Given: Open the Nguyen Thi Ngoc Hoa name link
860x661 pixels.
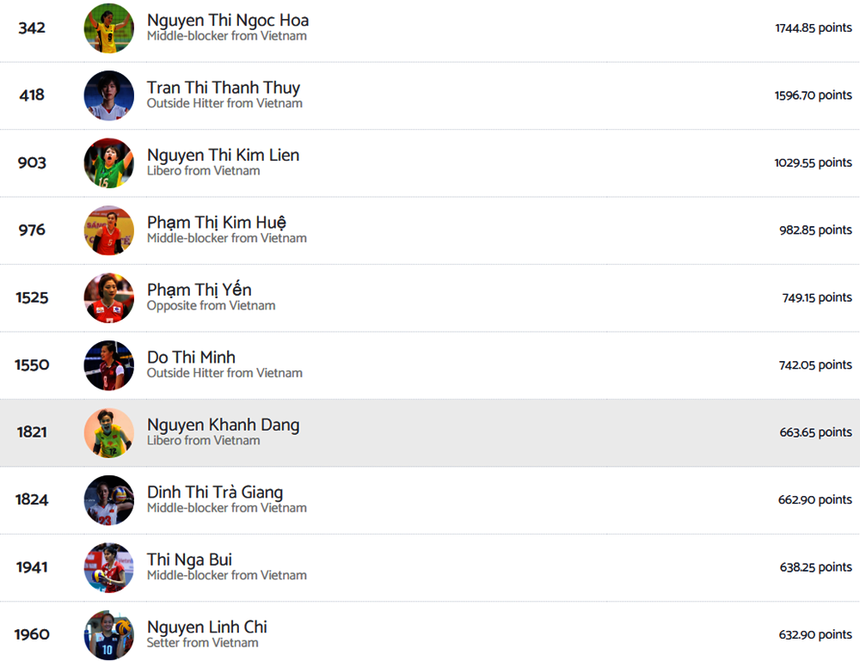Looking at the screenshot, I should 227,20.
